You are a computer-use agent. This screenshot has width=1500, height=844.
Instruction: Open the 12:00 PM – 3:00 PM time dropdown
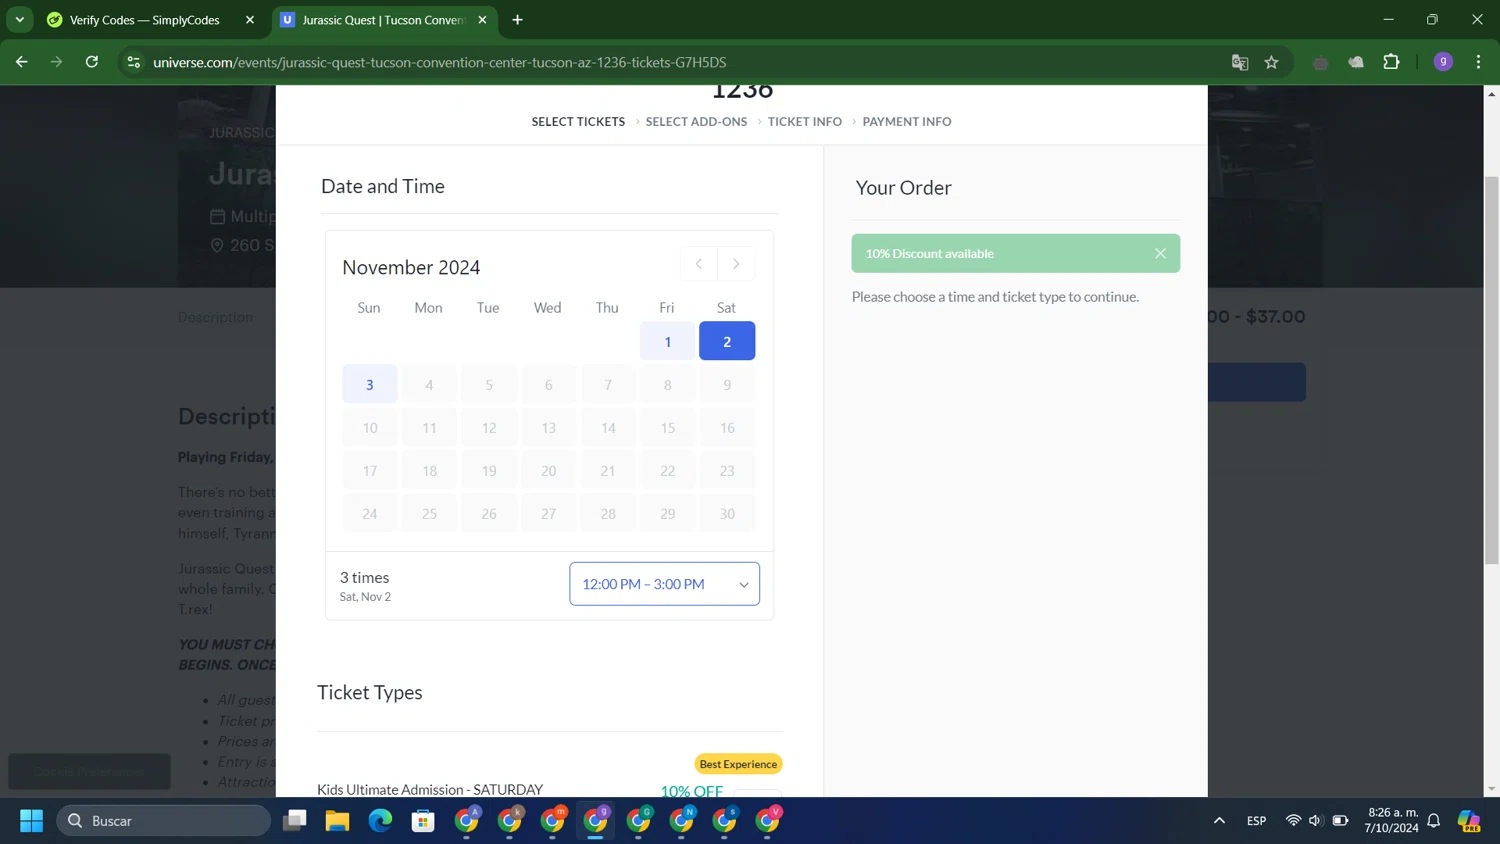665,584
